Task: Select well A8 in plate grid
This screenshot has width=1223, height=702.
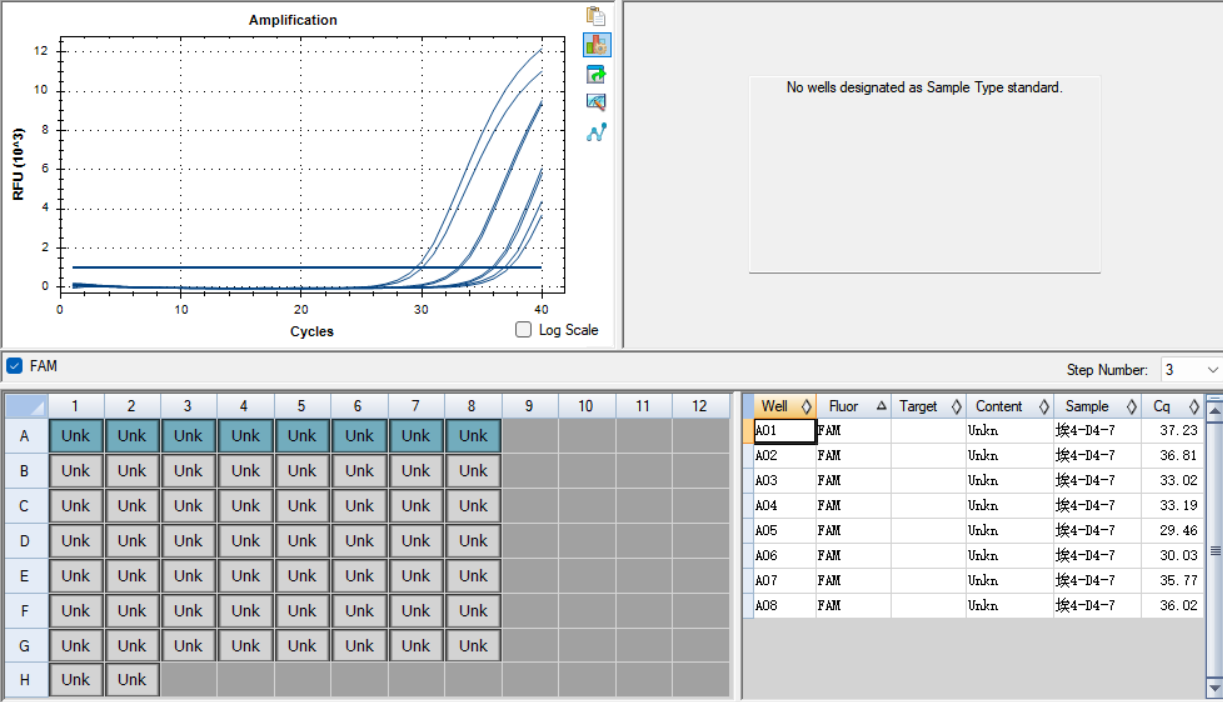Action: 473,436
